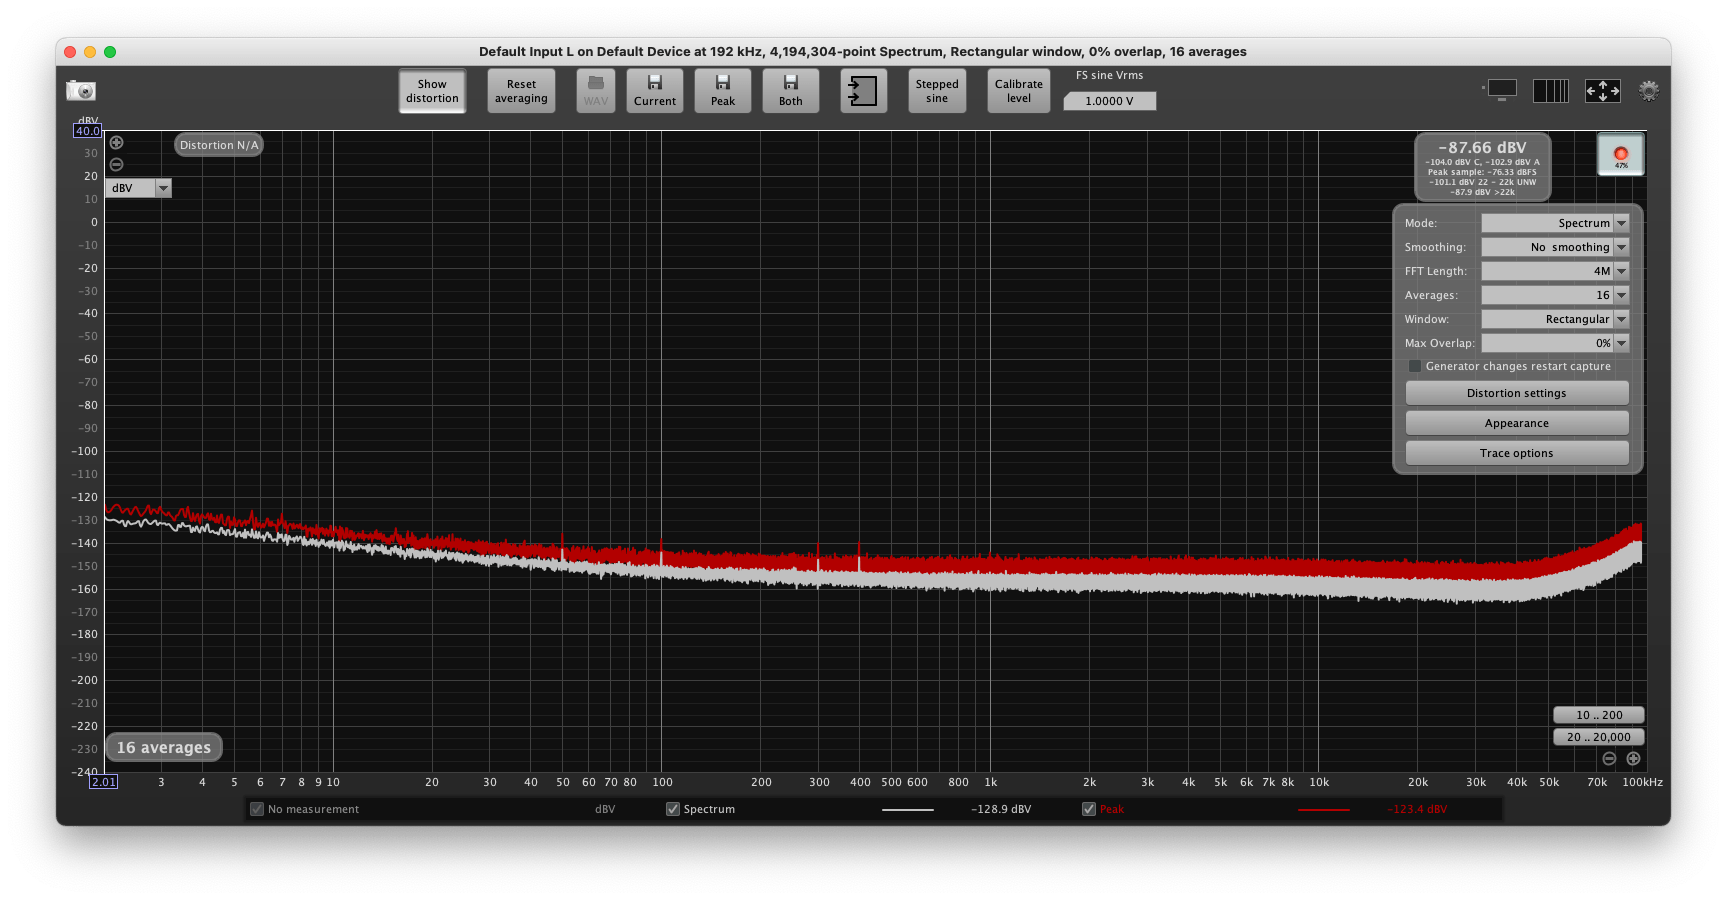Open Trace options
The width and height of the screenshot is (1727, 900).
coord(1517,453)
